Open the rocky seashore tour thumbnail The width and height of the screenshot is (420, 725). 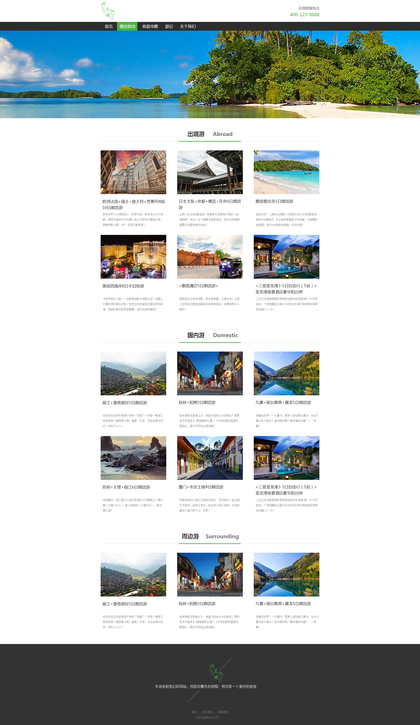point(133,458)
